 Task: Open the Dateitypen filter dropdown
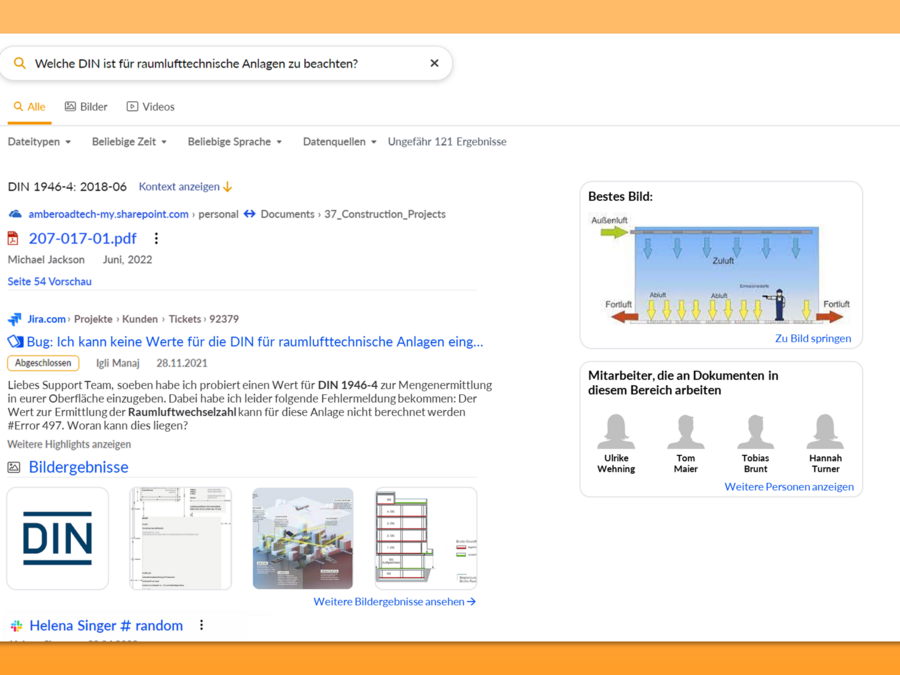point(39,142)
